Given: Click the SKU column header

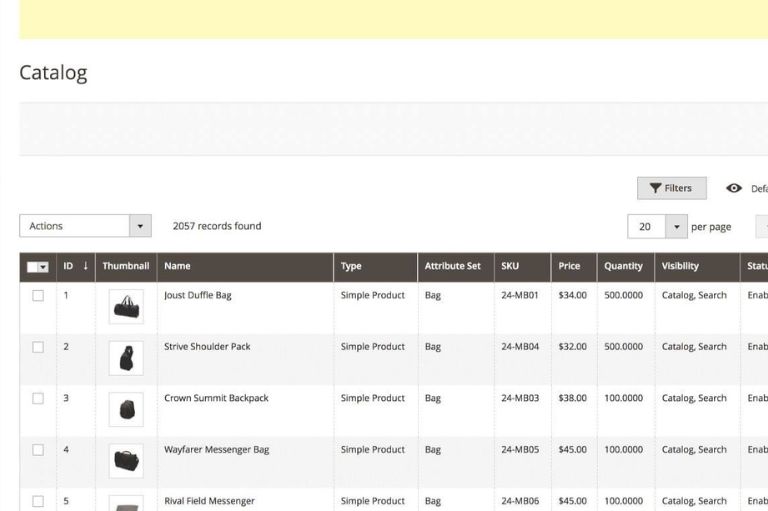Looking at the screenshot, I should [510, 266].
